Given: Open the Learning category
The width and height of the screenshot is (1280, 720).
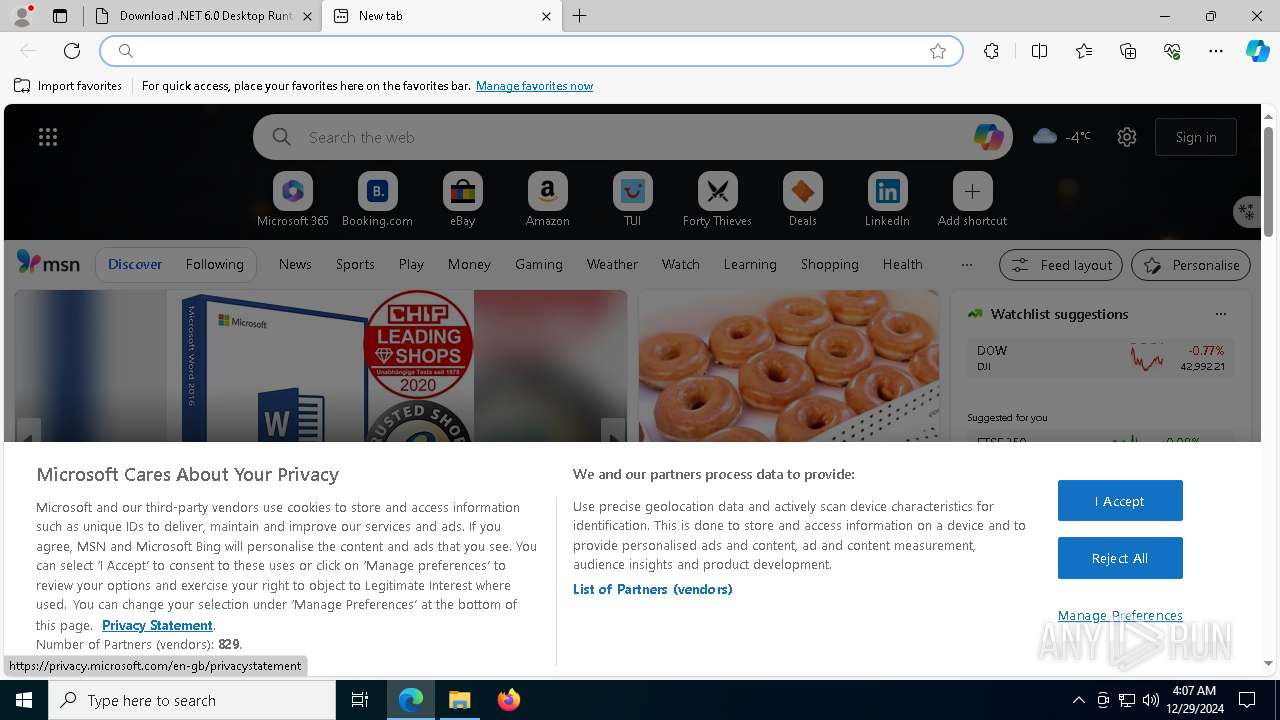Looking at the screenshot, I should tap(750, 264).
